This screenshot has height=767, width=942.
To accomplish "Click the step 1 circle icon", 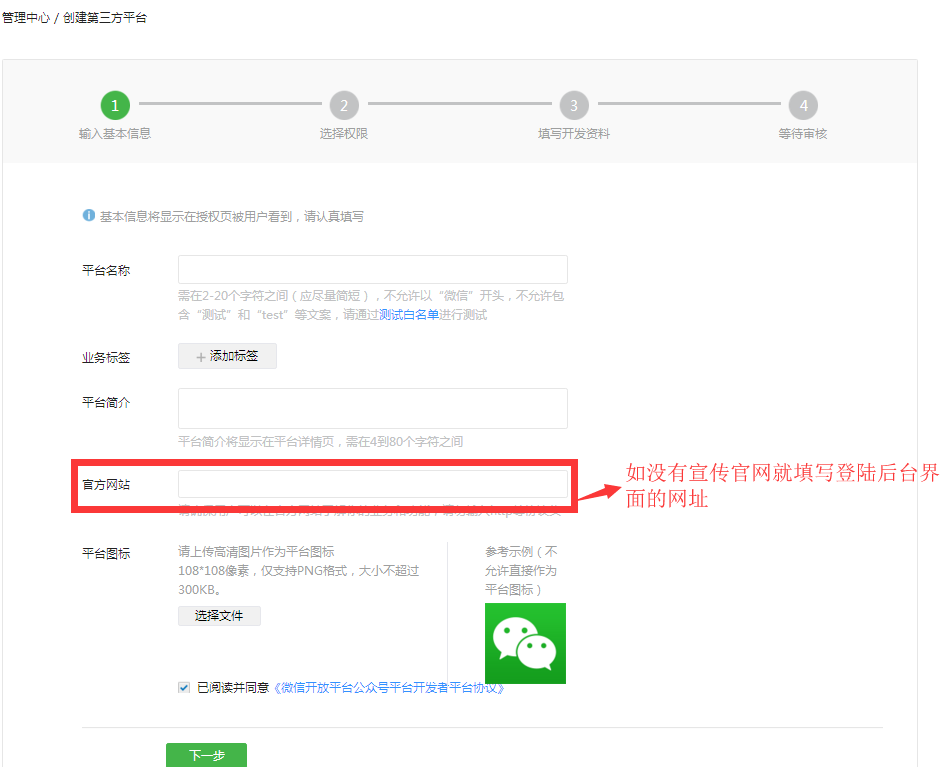I will coord(115,105).
